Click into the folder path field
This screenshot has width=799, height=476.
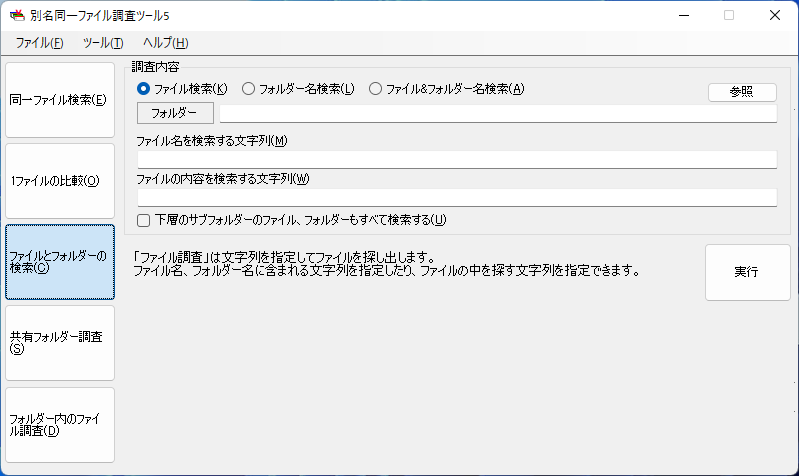pos(498,113)
